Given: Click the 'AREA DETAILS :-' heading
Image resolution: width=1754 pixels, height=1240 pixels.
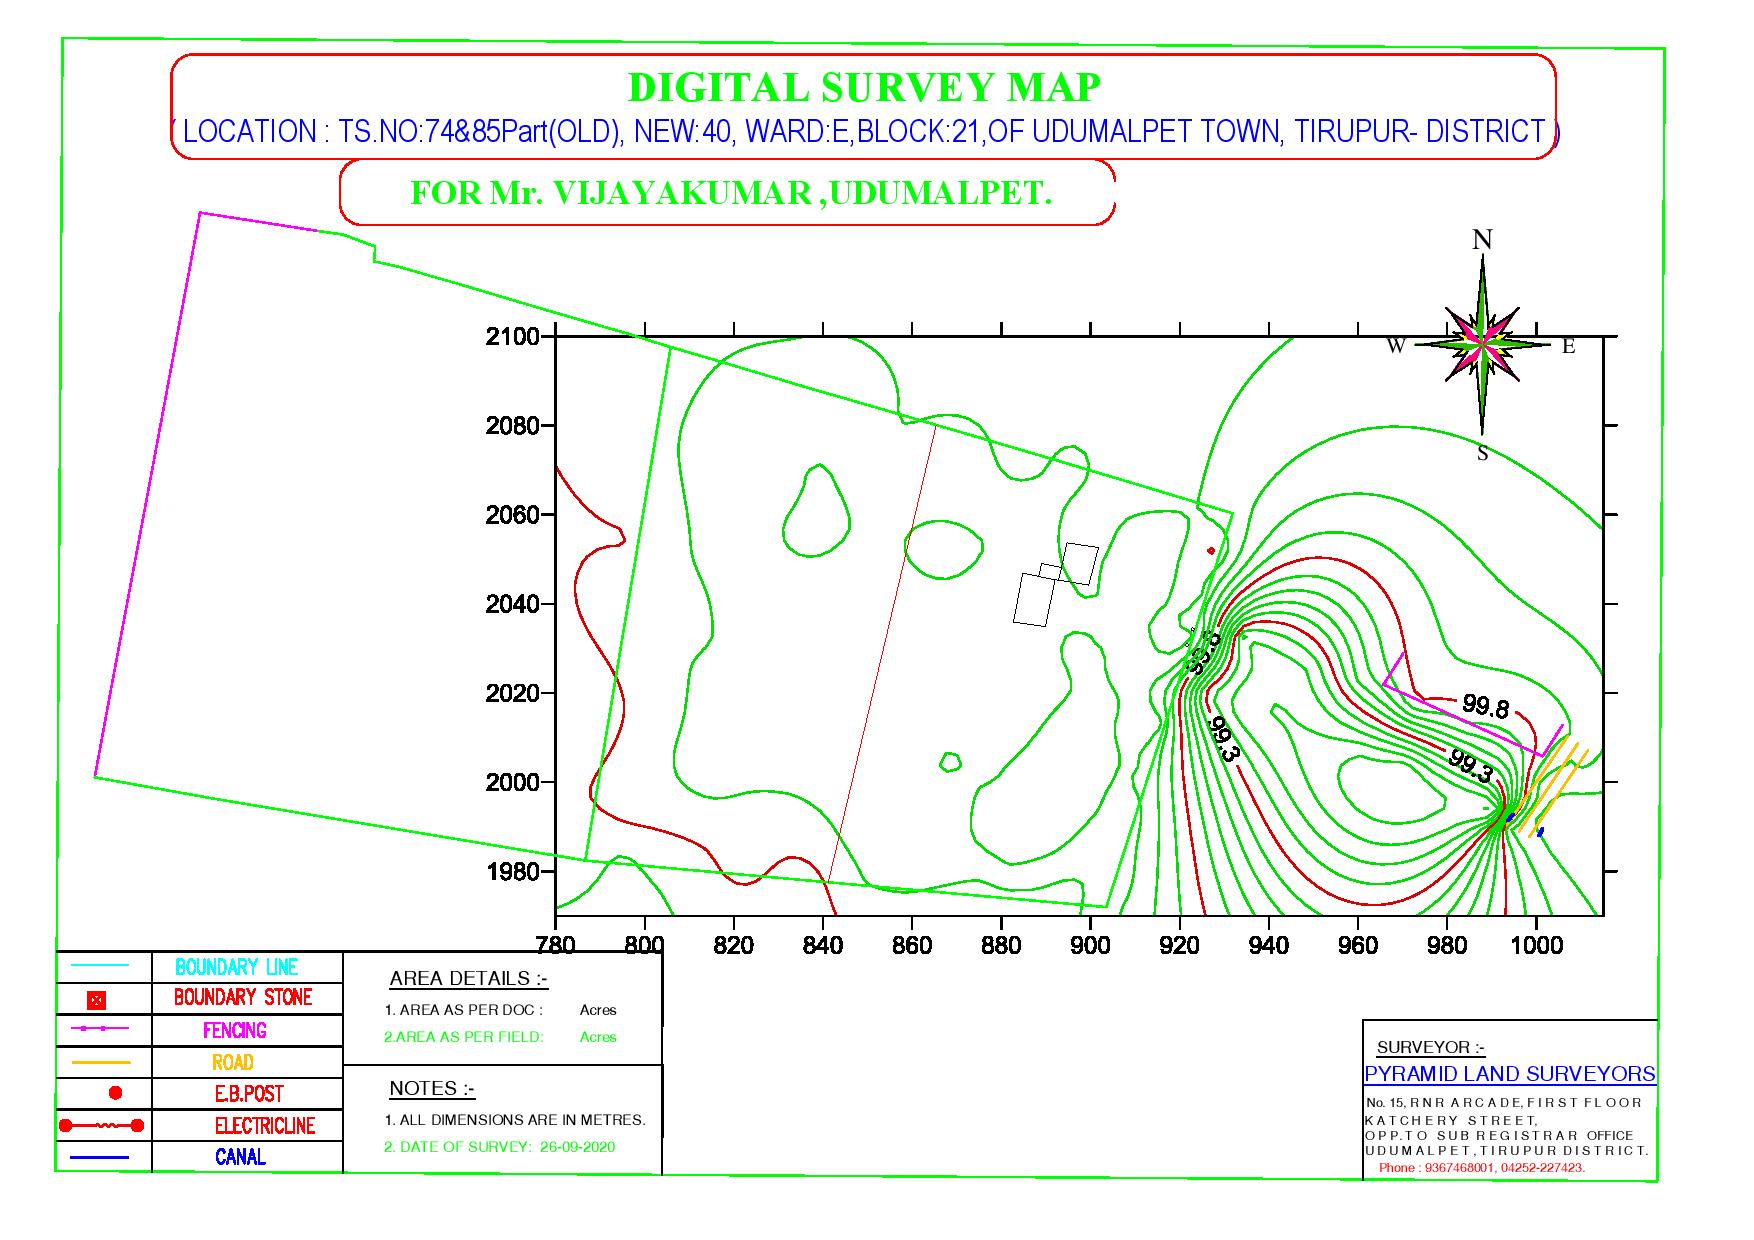Looking at the screenshot, I should [x=469, y=978].
